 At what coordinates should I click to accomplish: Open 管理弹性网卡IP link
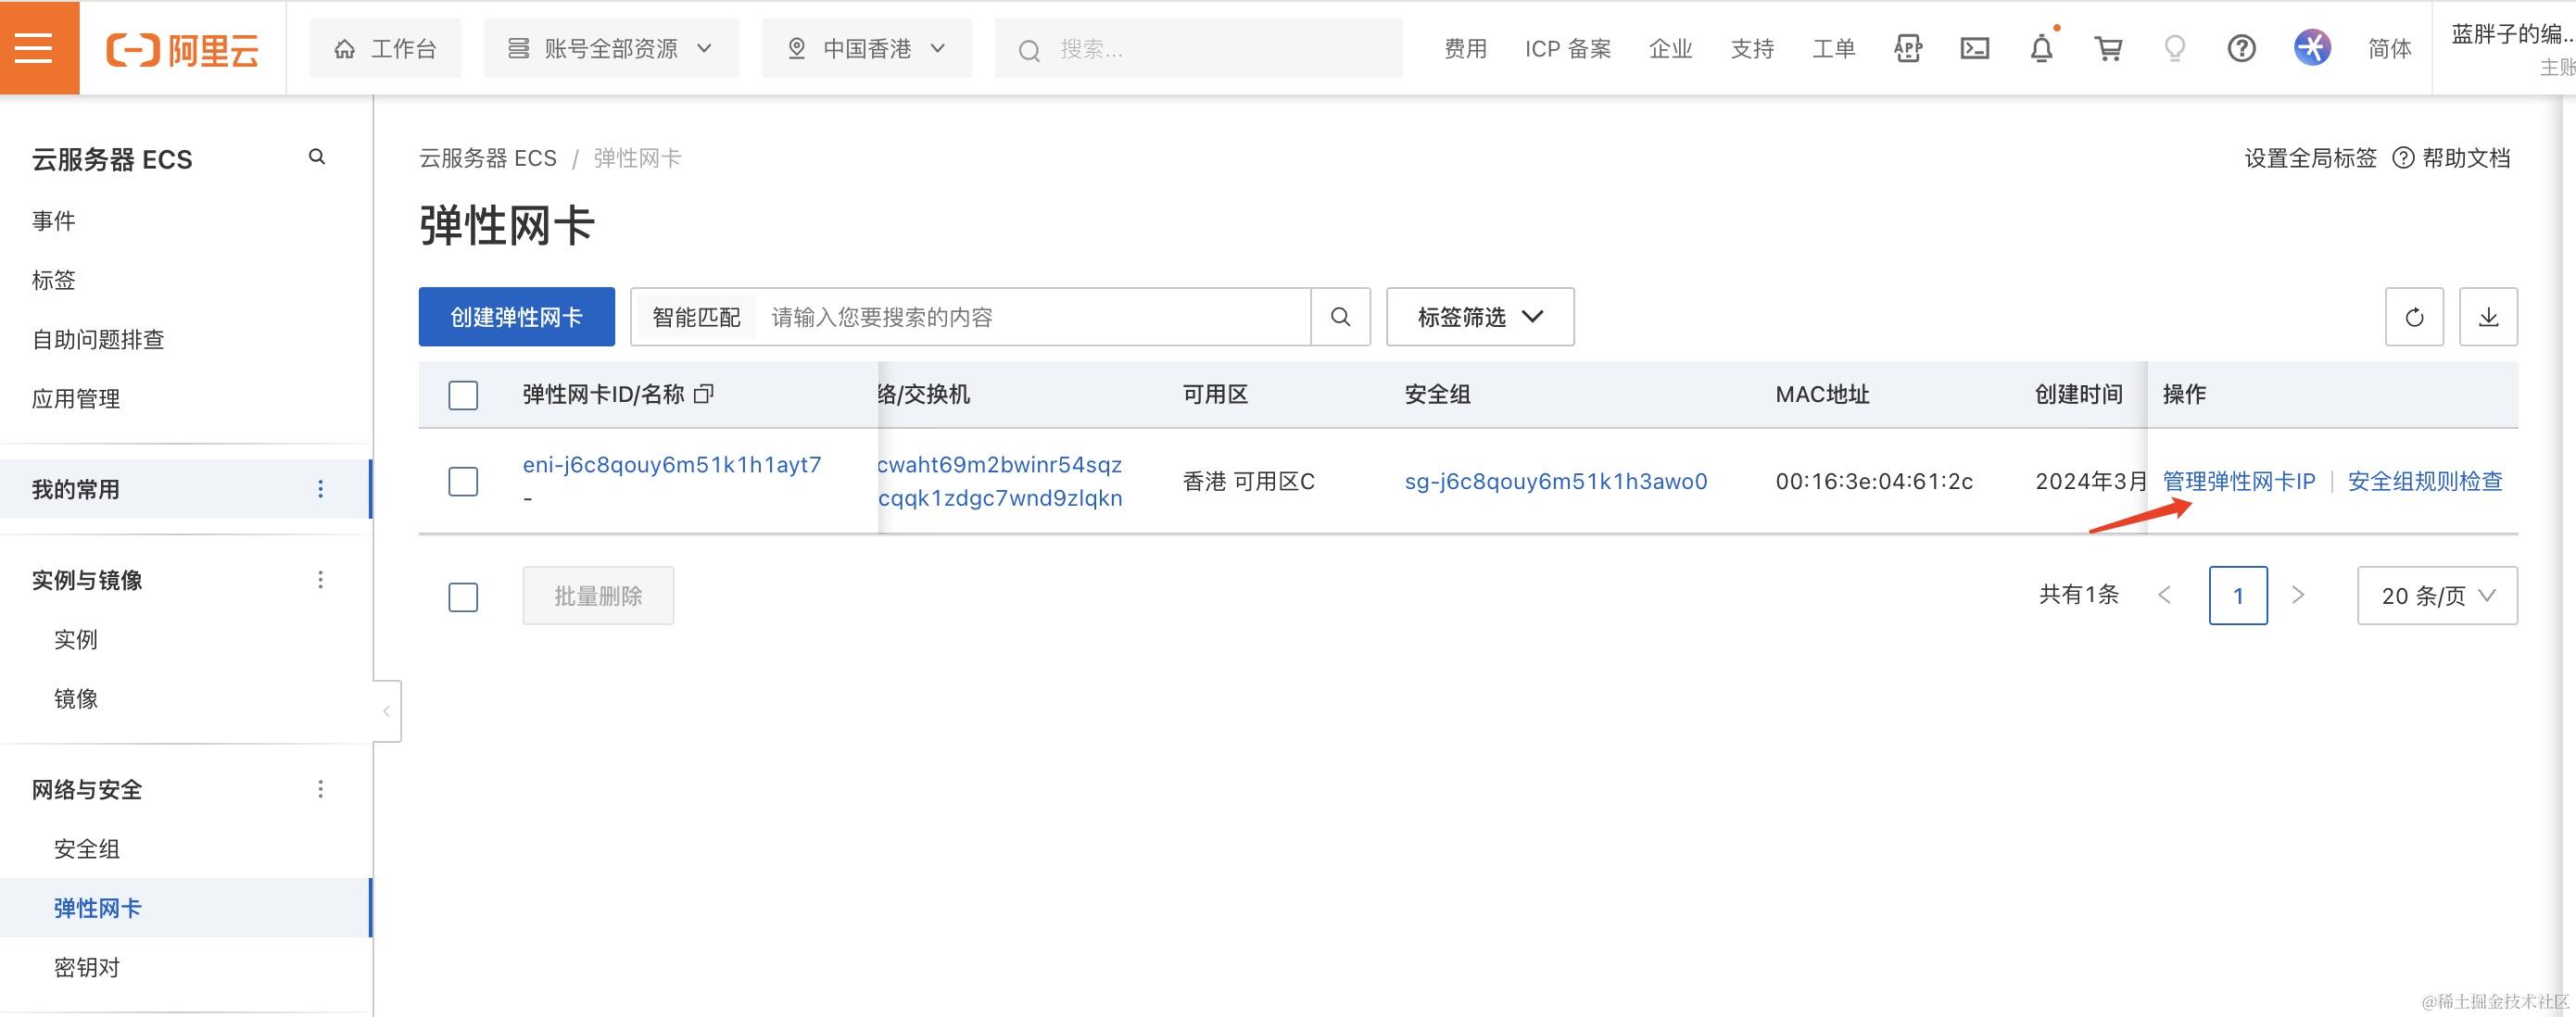2238,481
